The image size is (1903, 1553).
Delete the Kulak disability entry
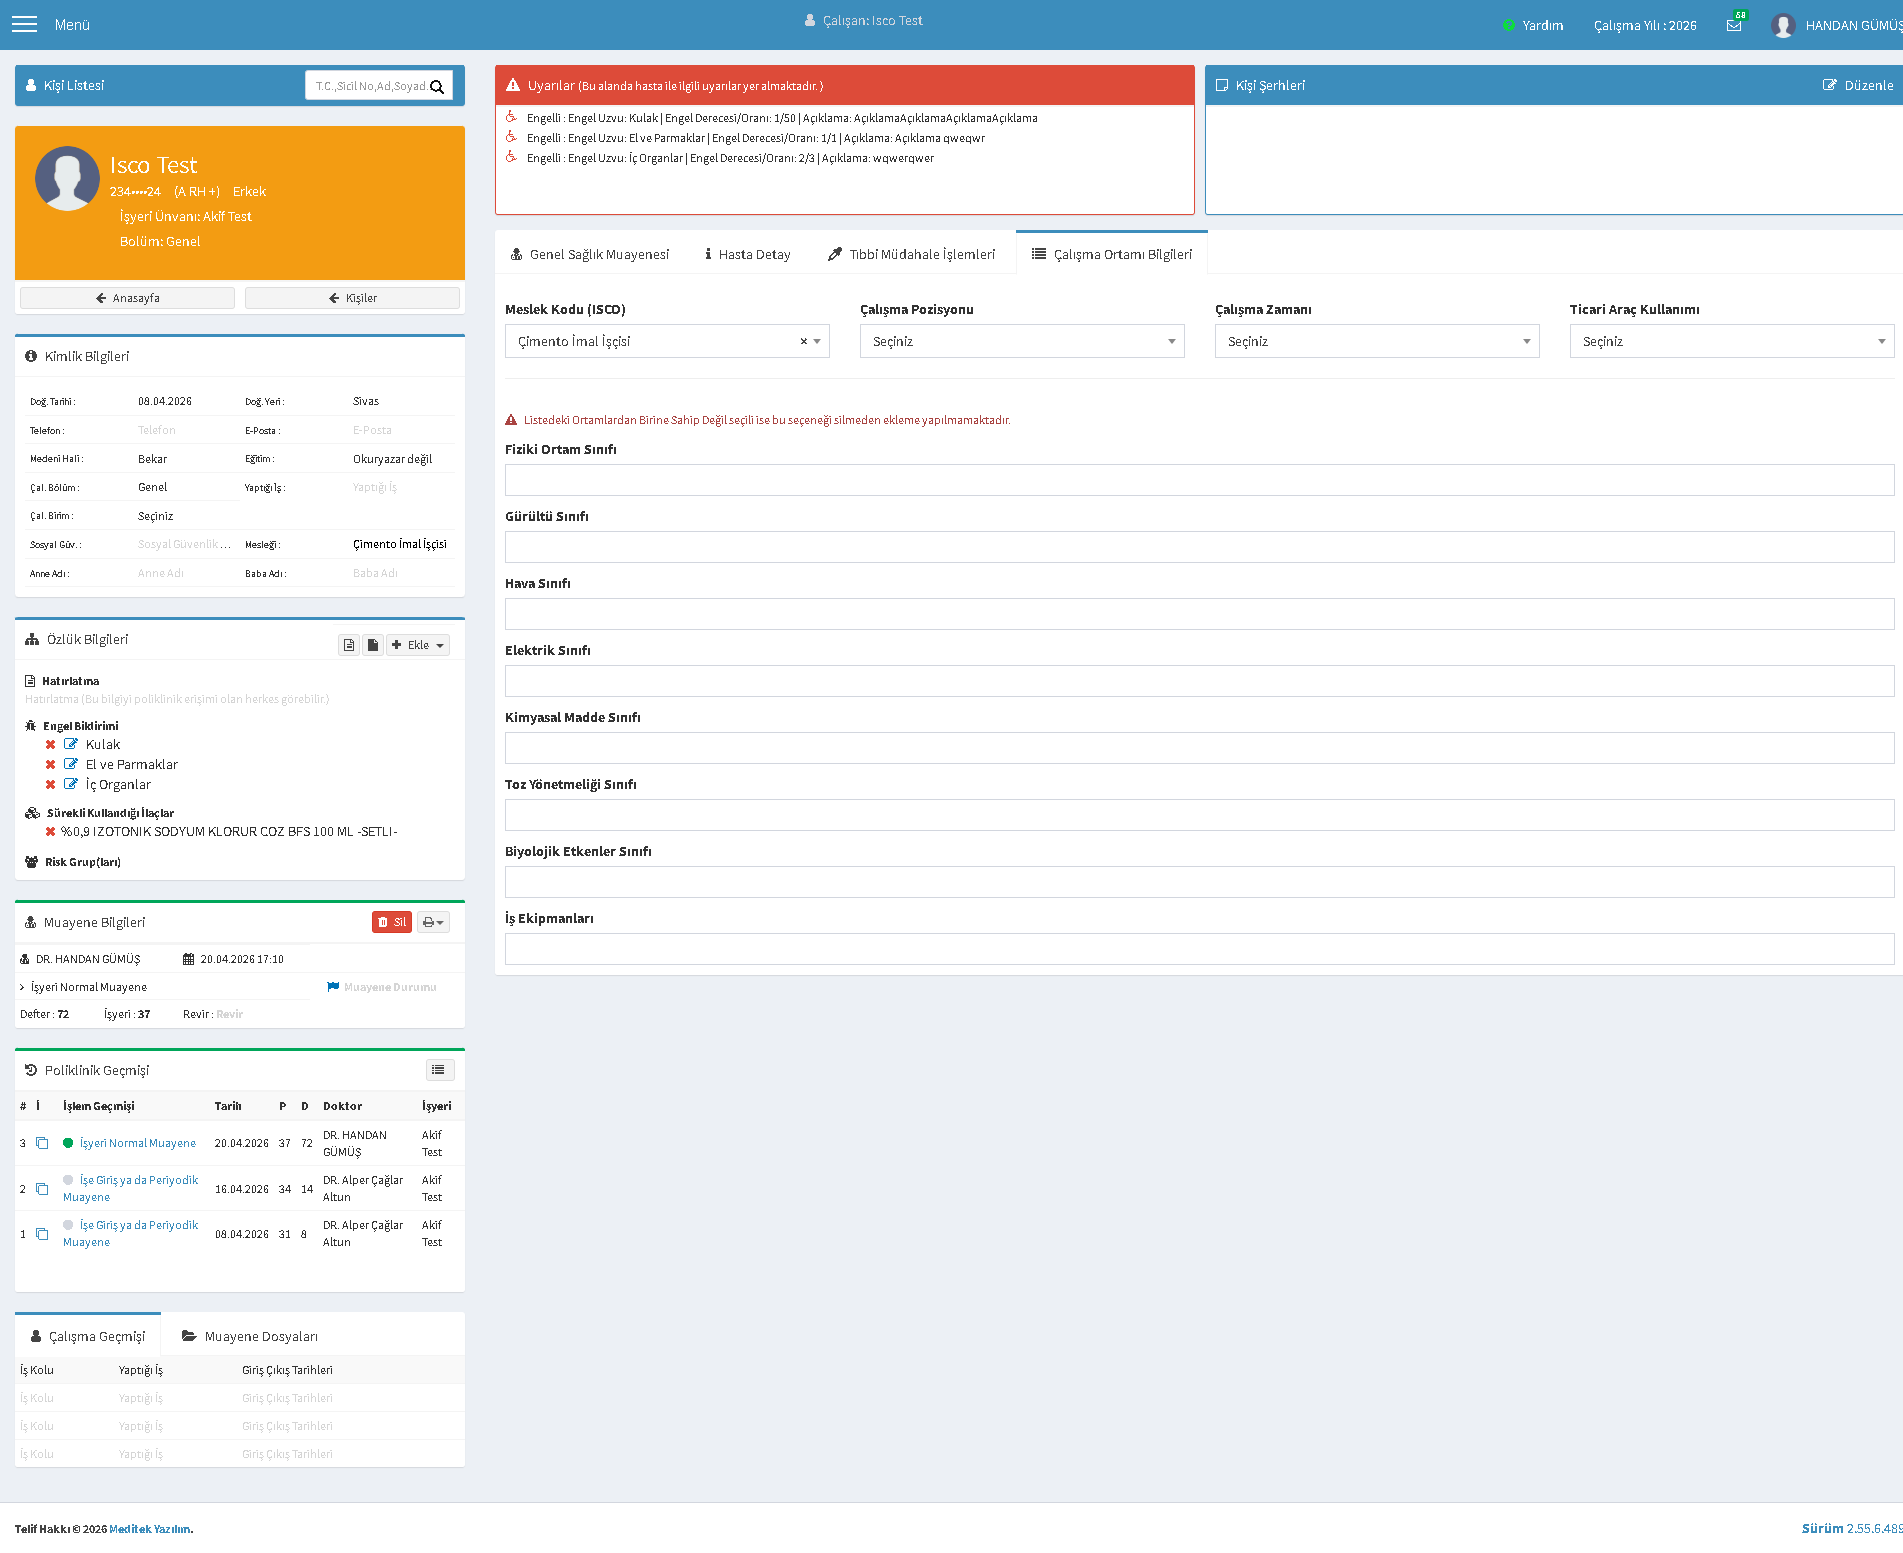pyautogui.click(x=50, y=745)
